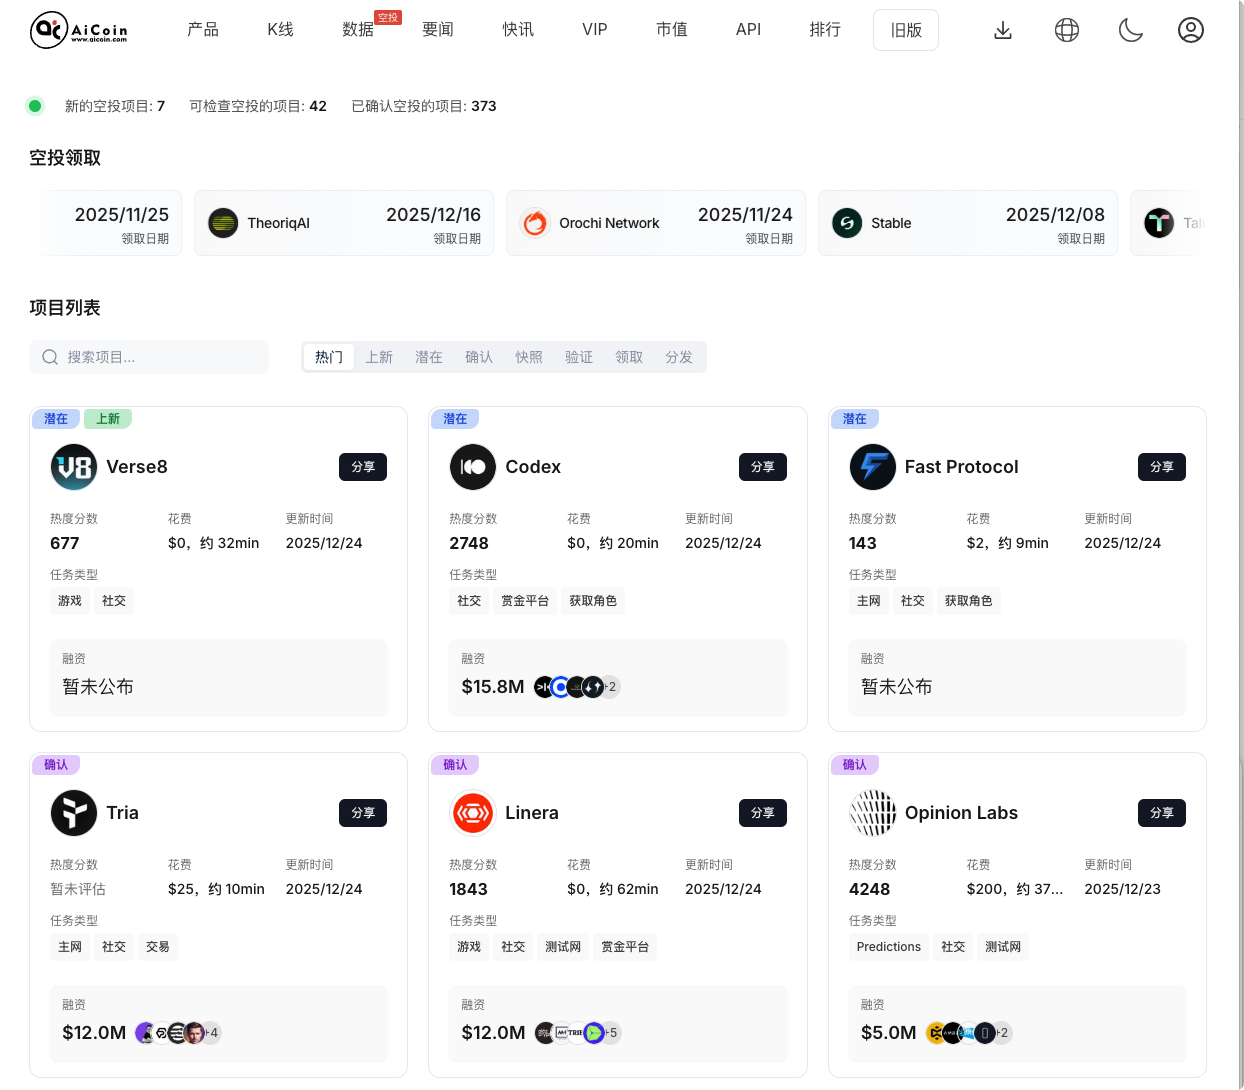Screen dimensions: 1244x1090
Task: Open the user profile icon
Action: [1191, 30]
